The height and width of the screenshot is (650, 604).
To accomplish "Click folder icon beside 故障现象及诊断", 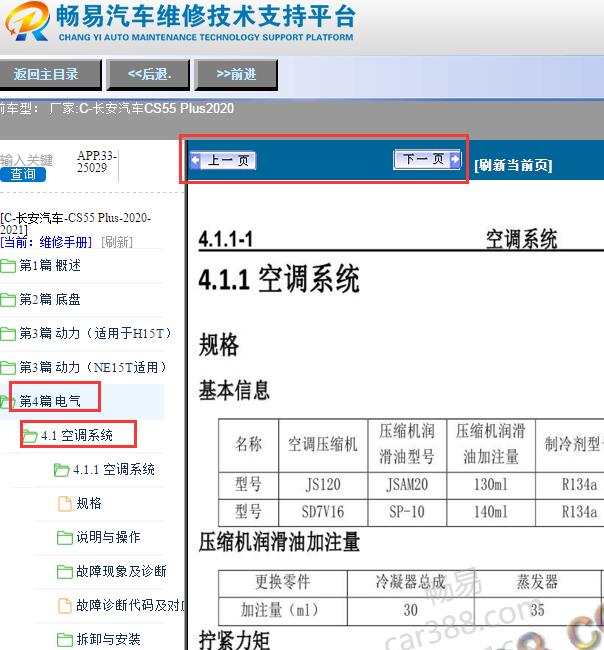I will point(64,572).
